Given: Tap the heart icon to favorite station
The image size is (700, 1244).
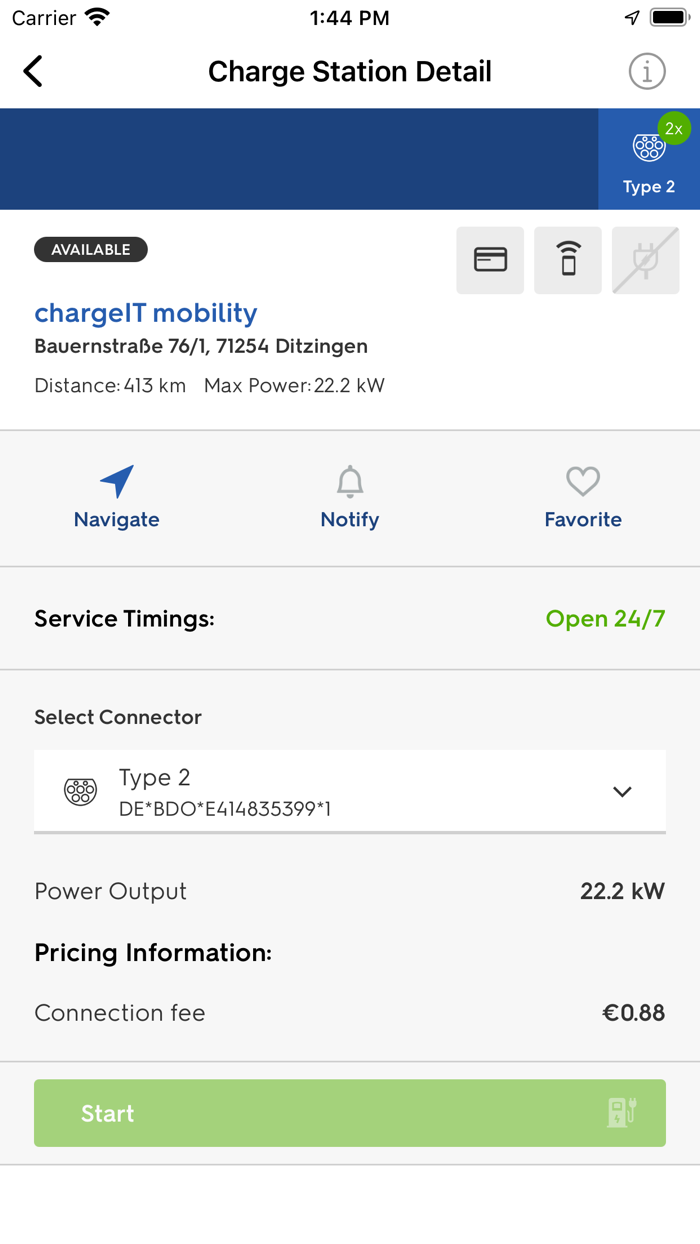Looking at the screenshot, I should [x=583, y=482].
